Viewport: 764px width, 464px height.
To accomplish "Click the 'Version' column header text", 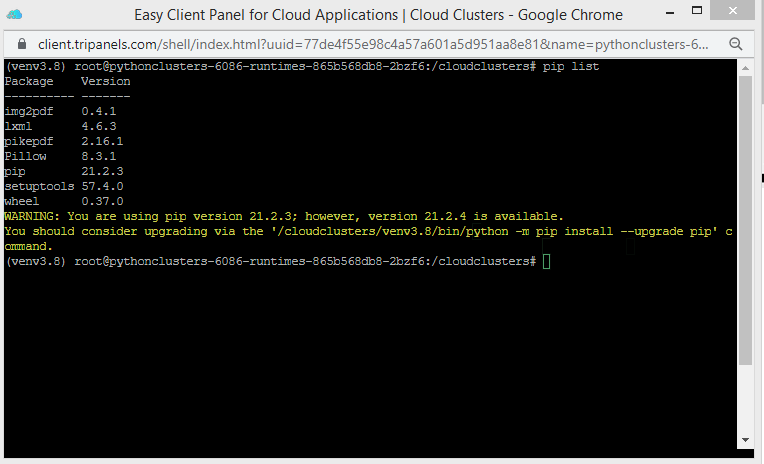I will [x=106, y=81].
